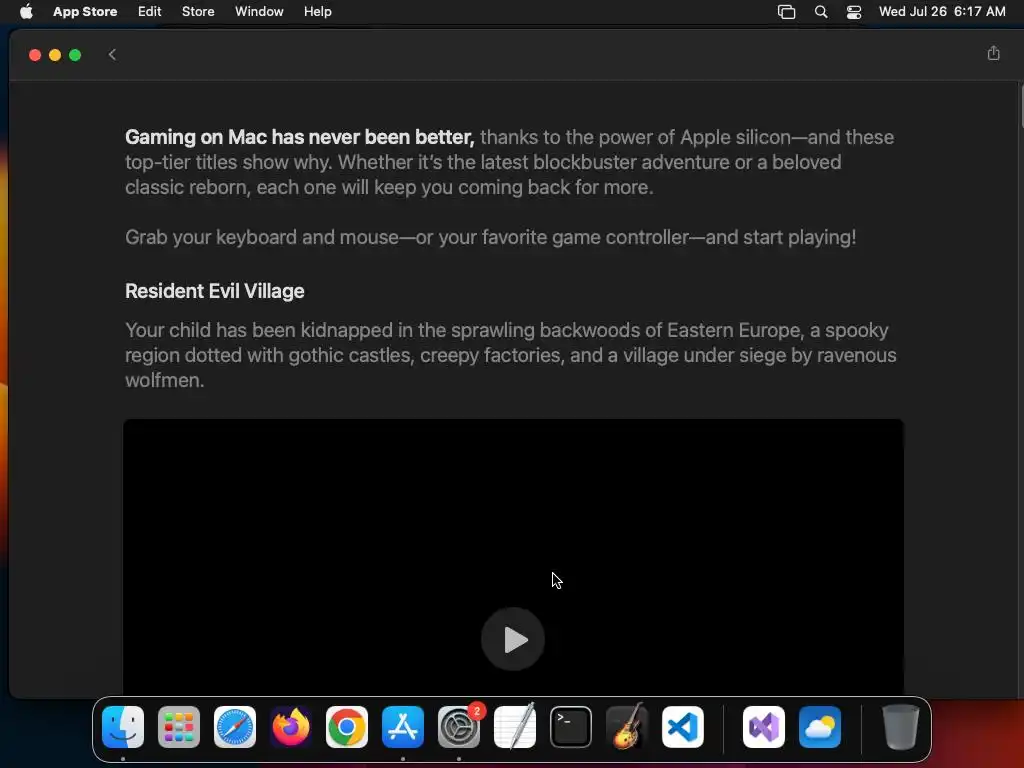The image size is (1024, 768).
Task: Open the Help menu
Action: pyautogui.click(x=317, y=12)
